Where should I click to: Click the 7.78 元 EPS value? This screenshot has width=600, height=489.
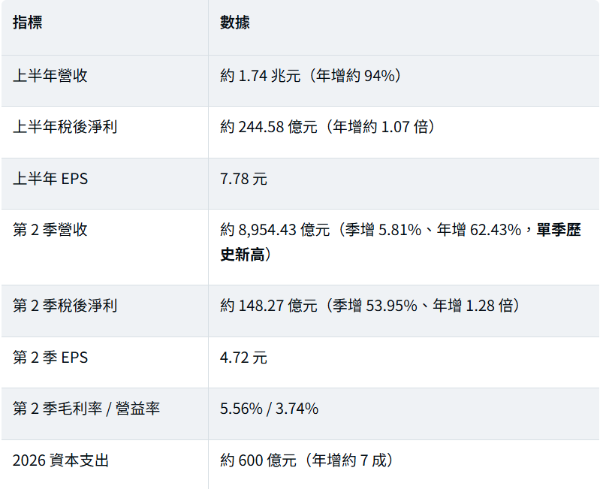coord(243,179)
